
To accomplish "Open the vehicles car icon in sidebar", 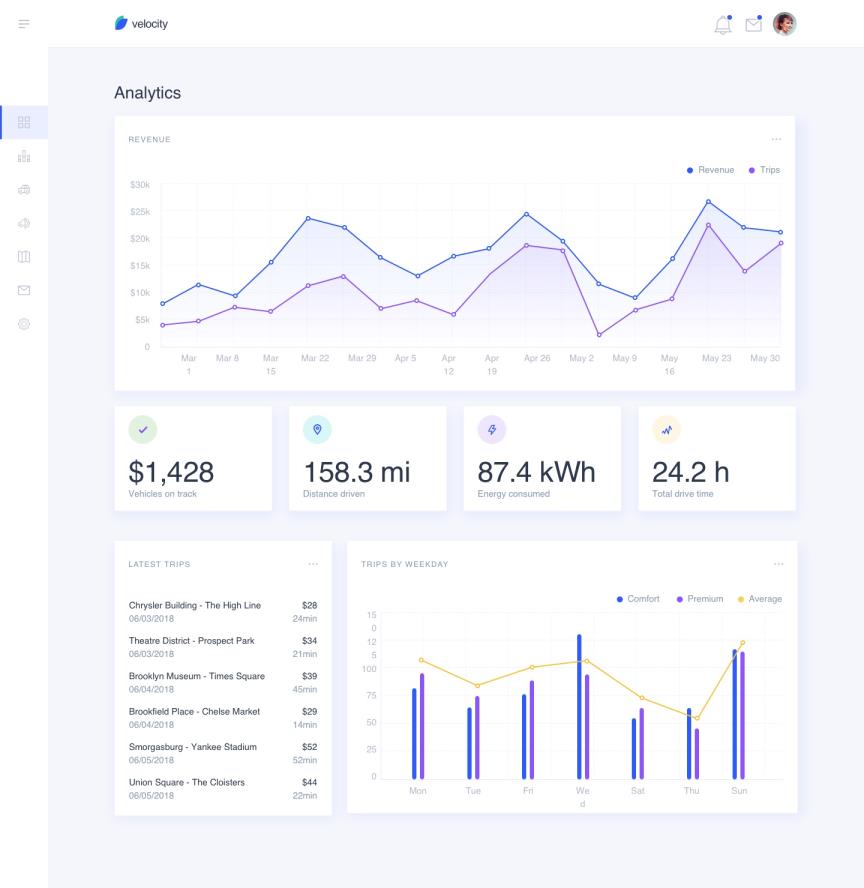I will [24, 189].
